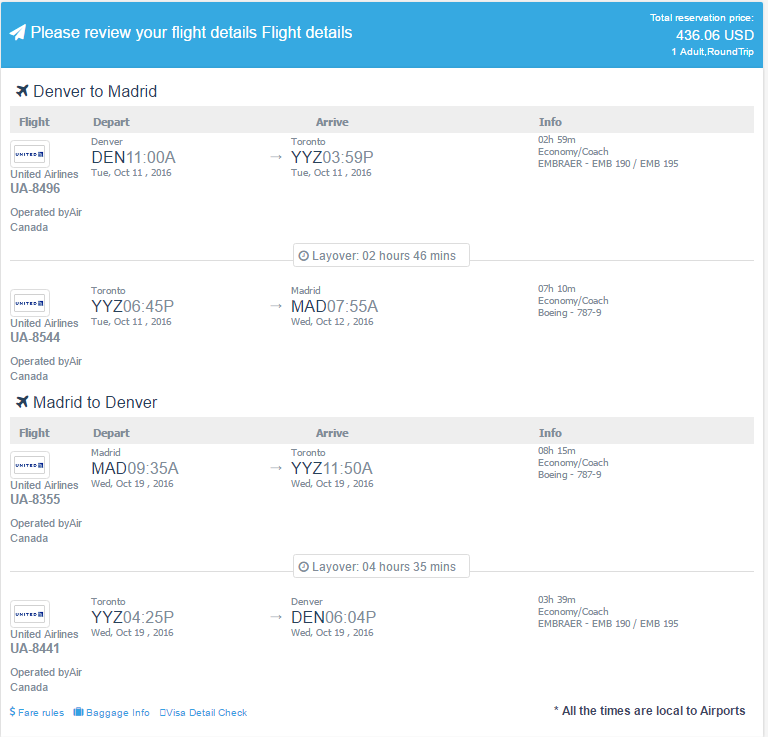Click United Airlines logo for flight UA-8441
This screenshot has width=768, height=737.
30,614
